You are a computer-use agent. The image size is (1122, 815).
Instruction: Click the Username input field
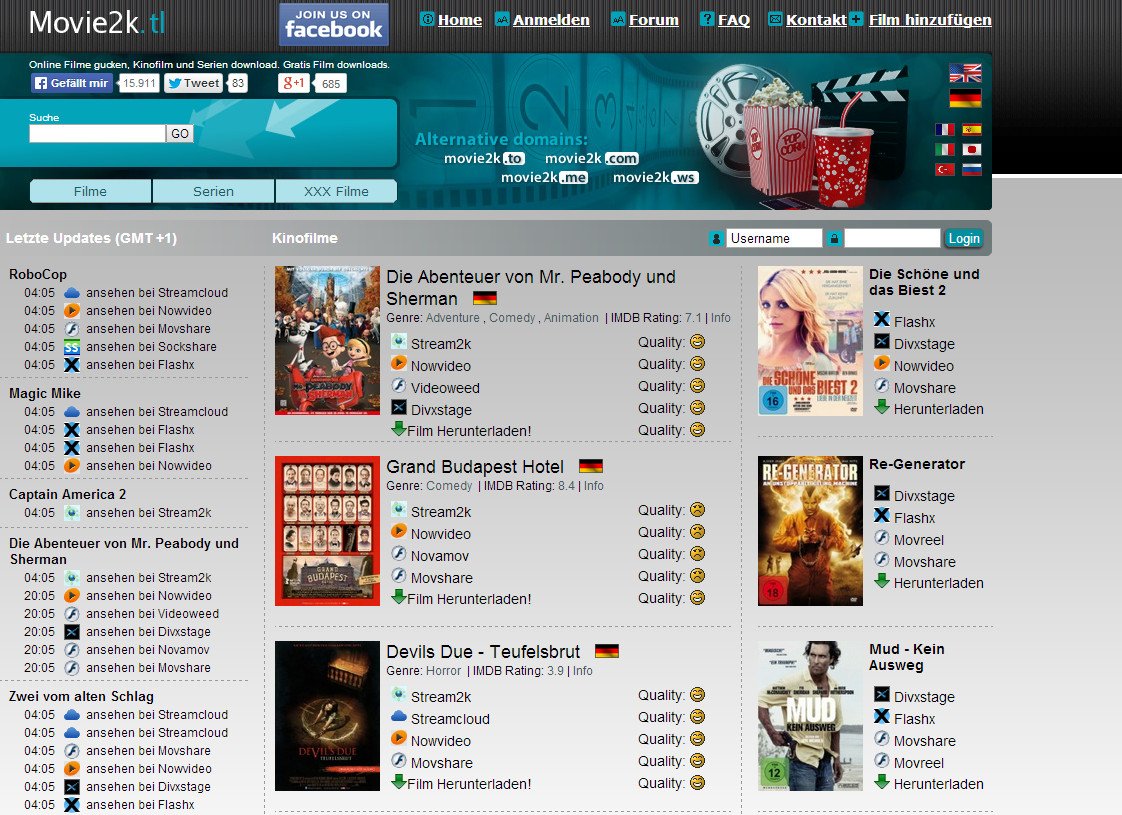774,238
